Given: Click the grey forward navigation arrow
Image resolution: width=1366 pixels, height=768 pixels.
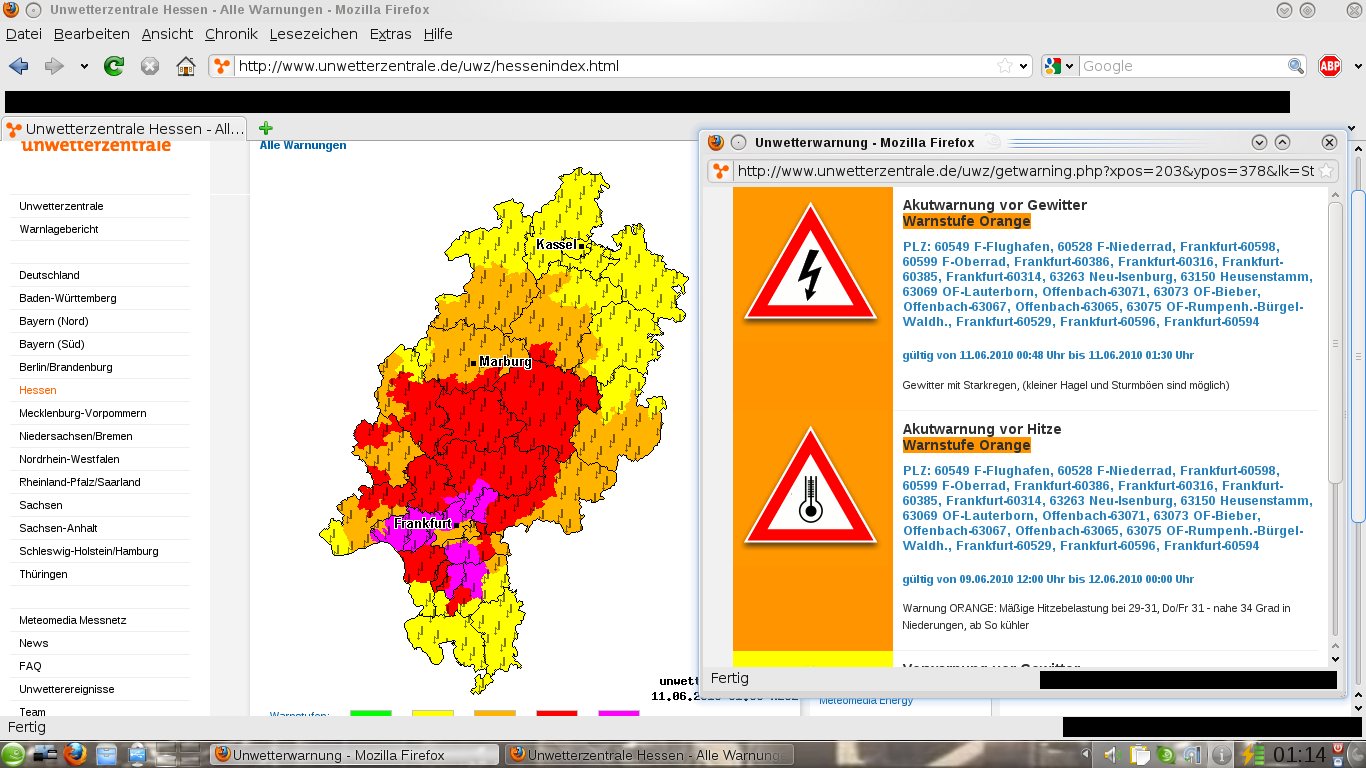Looking at the screenshot, I should (x=54, y=66).
